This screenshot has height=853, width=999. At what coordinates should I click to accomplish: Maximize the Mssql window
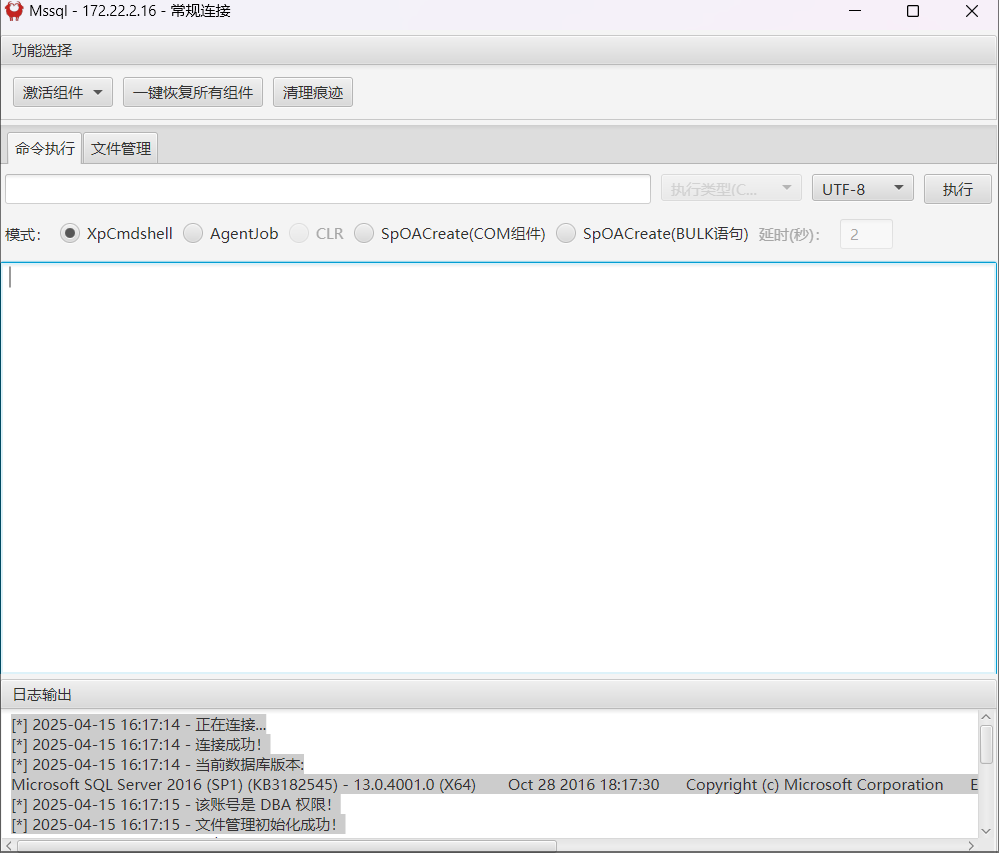pyautogui.click(x=912, y=11)
